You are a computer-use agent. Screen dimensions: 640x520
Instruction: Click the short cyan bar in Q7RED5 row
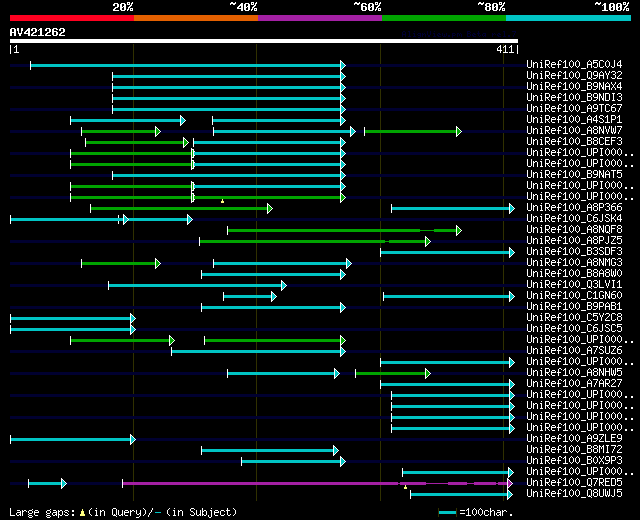(47, 484)
